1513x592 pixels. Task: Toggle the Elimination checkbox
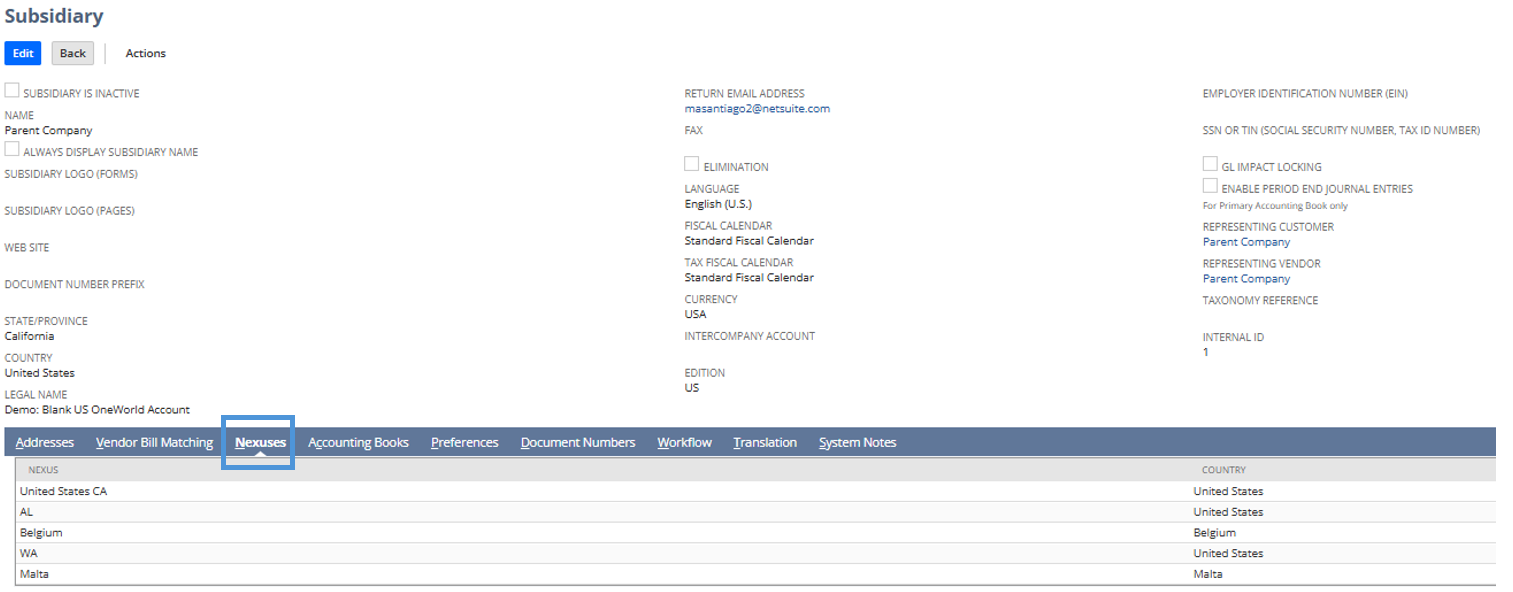point(692,165)
